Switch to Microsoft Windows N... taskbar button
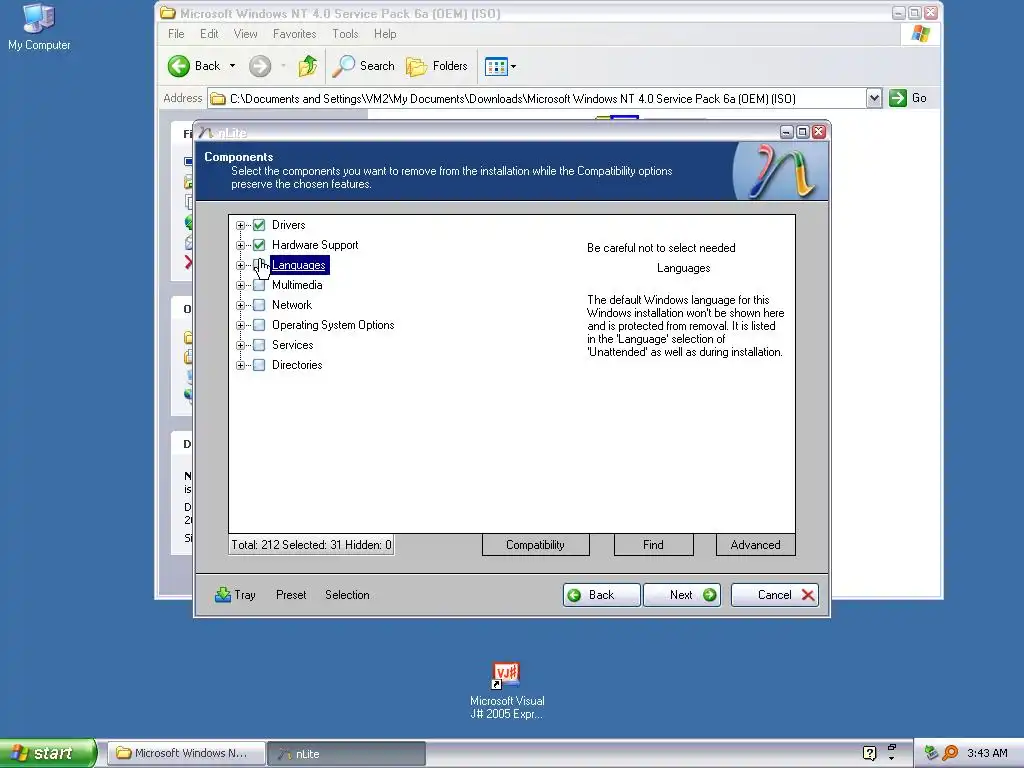Image resolution: width=1024 pixels, height=768 pixels. click(x=186, y=754)
